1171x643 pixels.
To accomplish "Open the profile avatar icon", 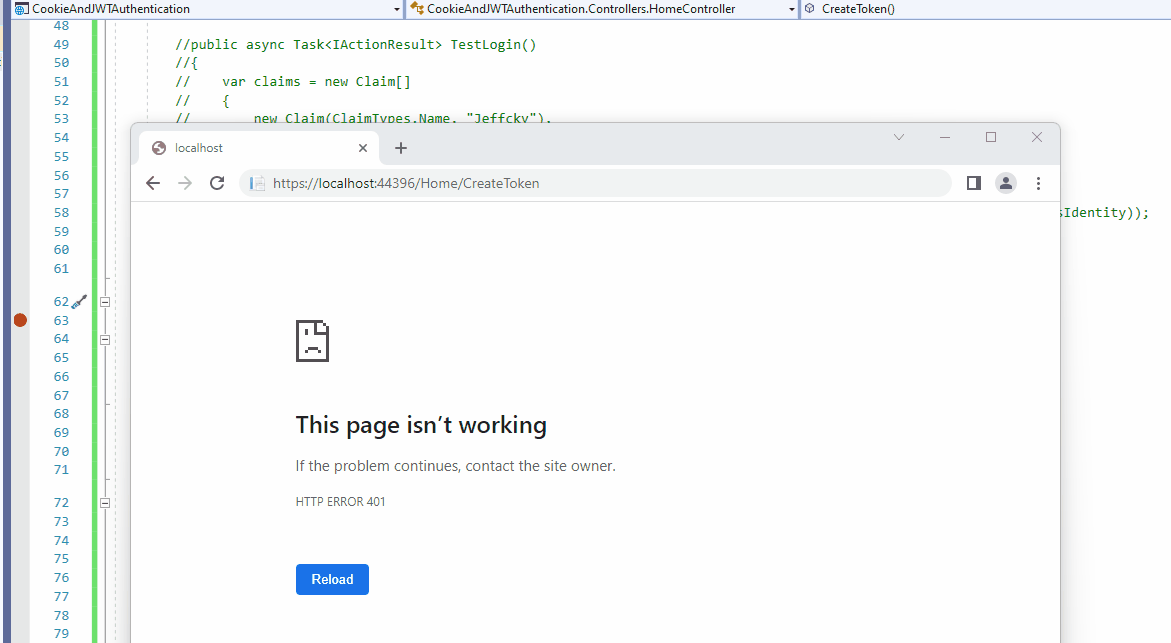I will (x=1006, y=183).
